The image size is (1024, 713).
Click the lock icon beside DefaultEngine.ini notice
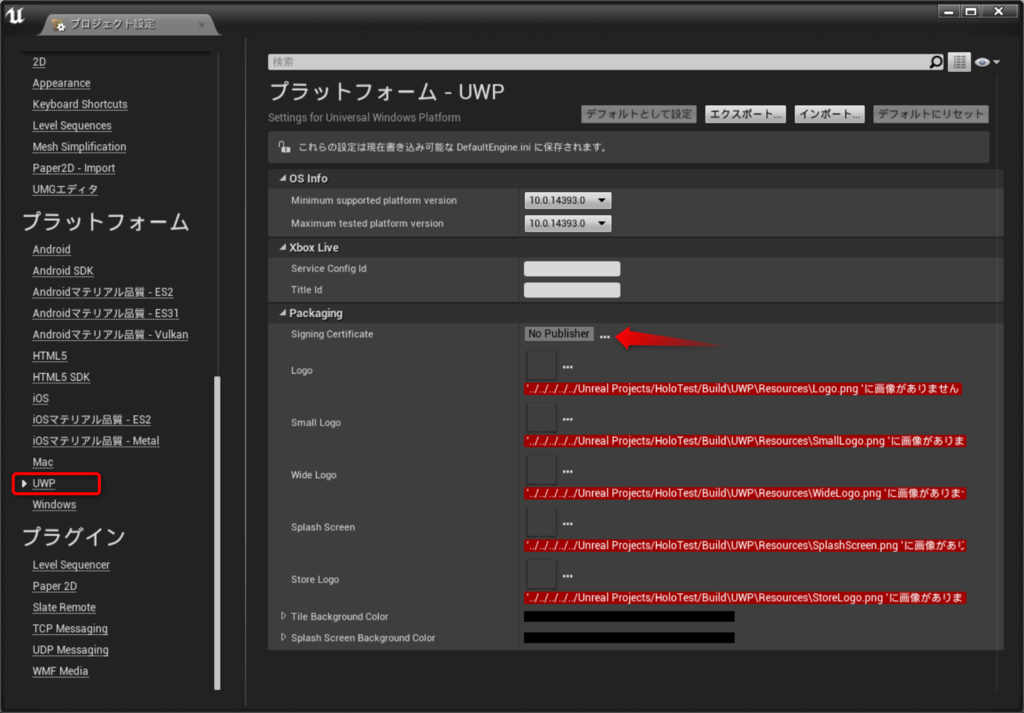point(284,147)
